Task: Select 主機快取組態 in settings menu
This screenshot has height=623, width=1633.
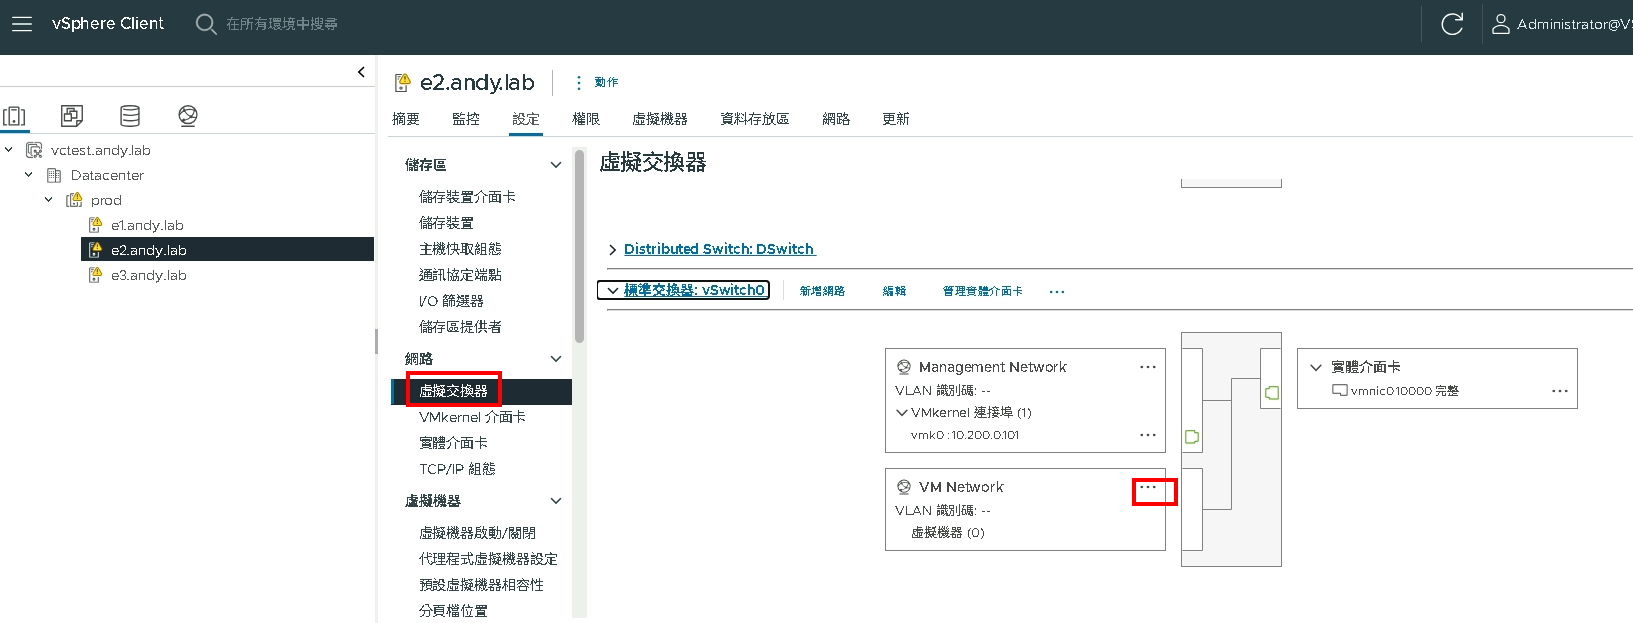Action: (x=460, y=249)
